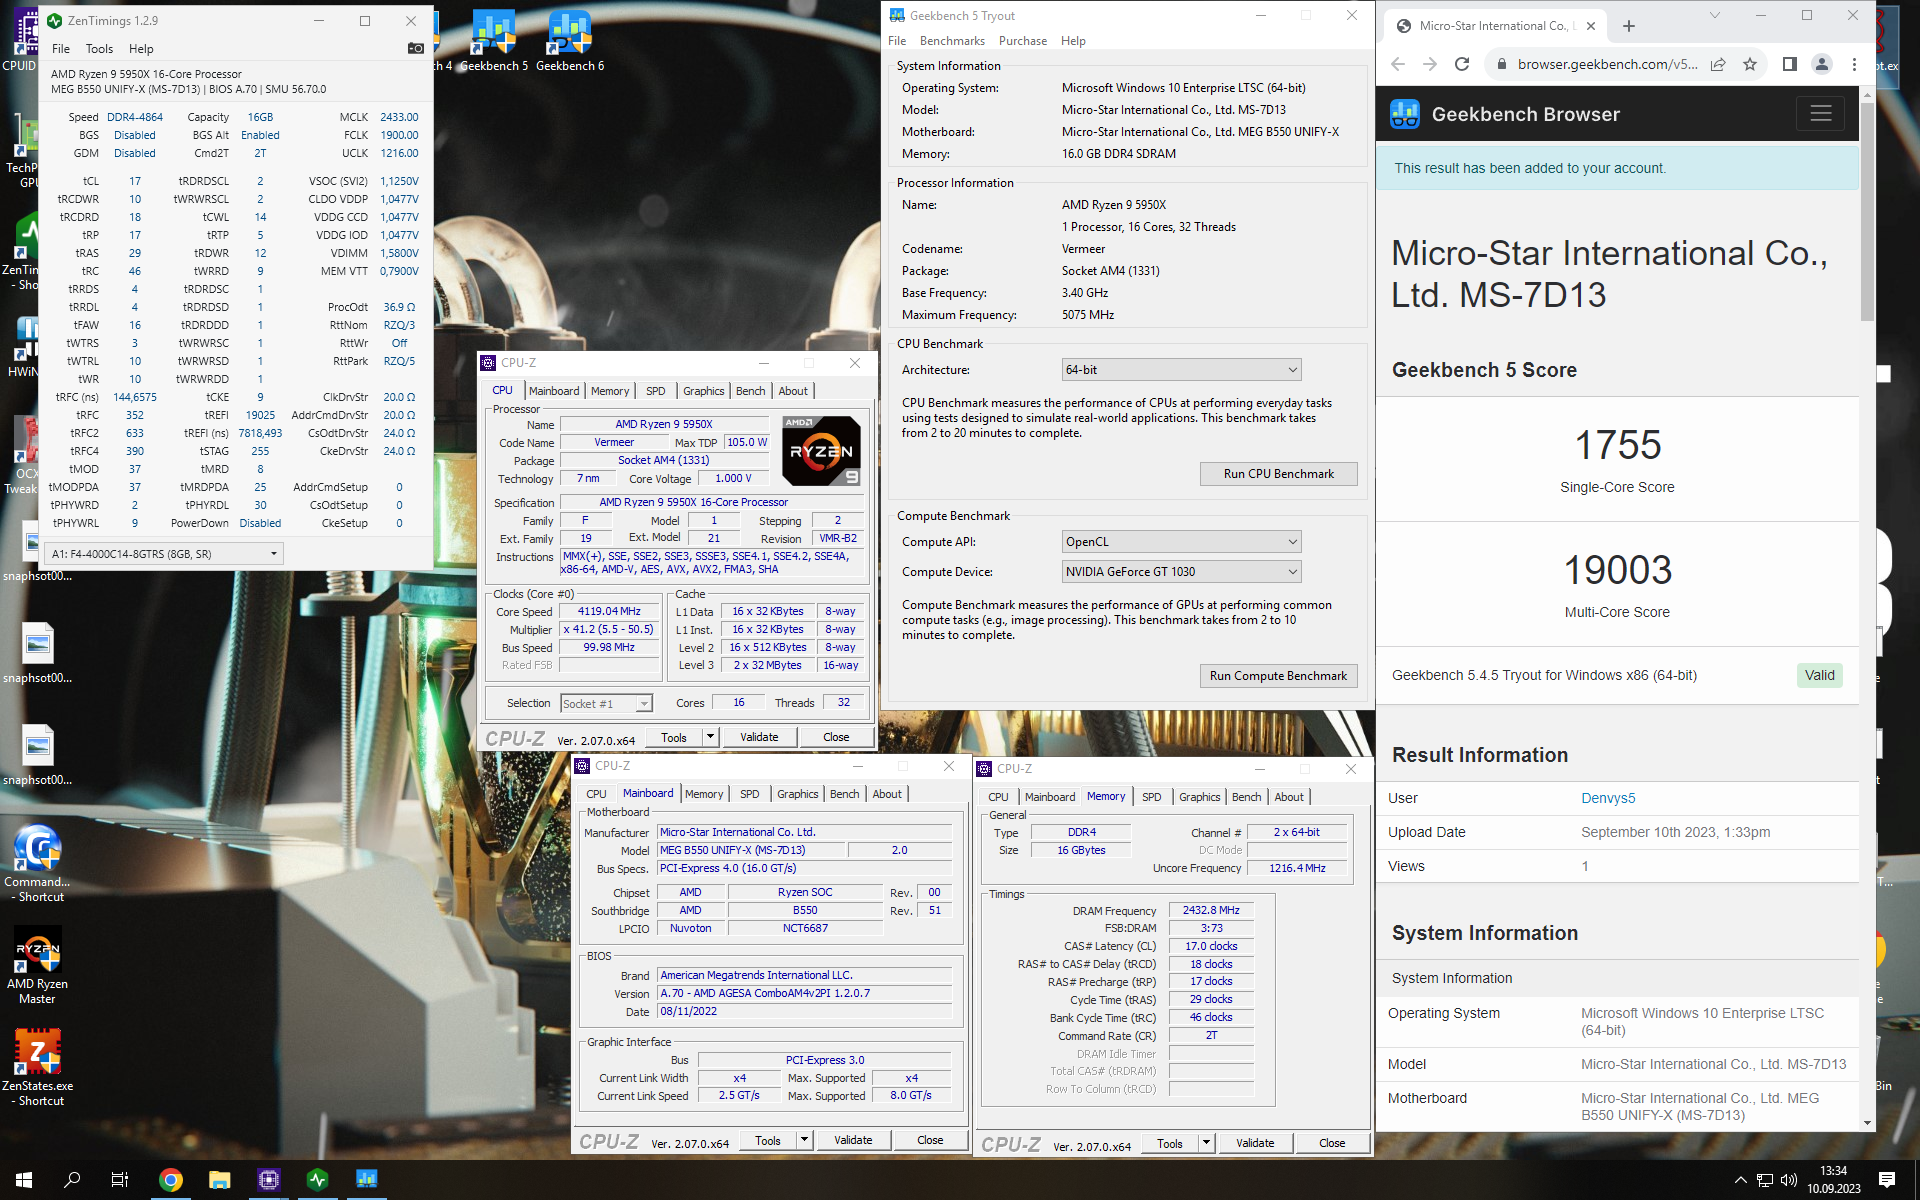The image size is (1920, 1200).
Task: Open Geekbench Purchase menu
Action: tap(1023, 41)
